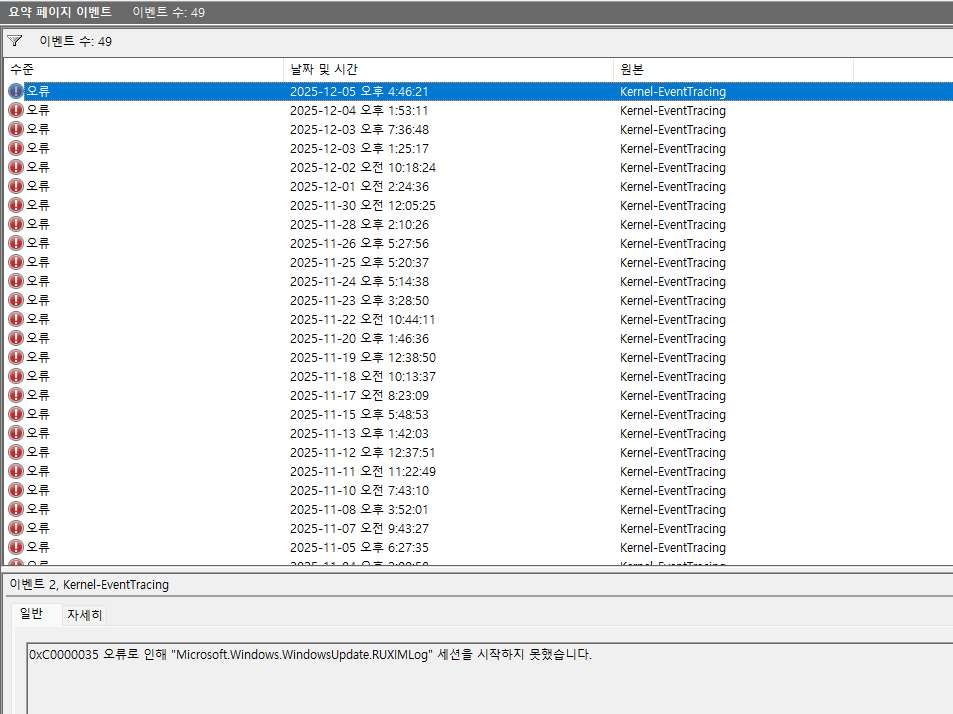Select the error icon on the 2025-12-02 row
953x714 pixels.
tap(15, 167)
